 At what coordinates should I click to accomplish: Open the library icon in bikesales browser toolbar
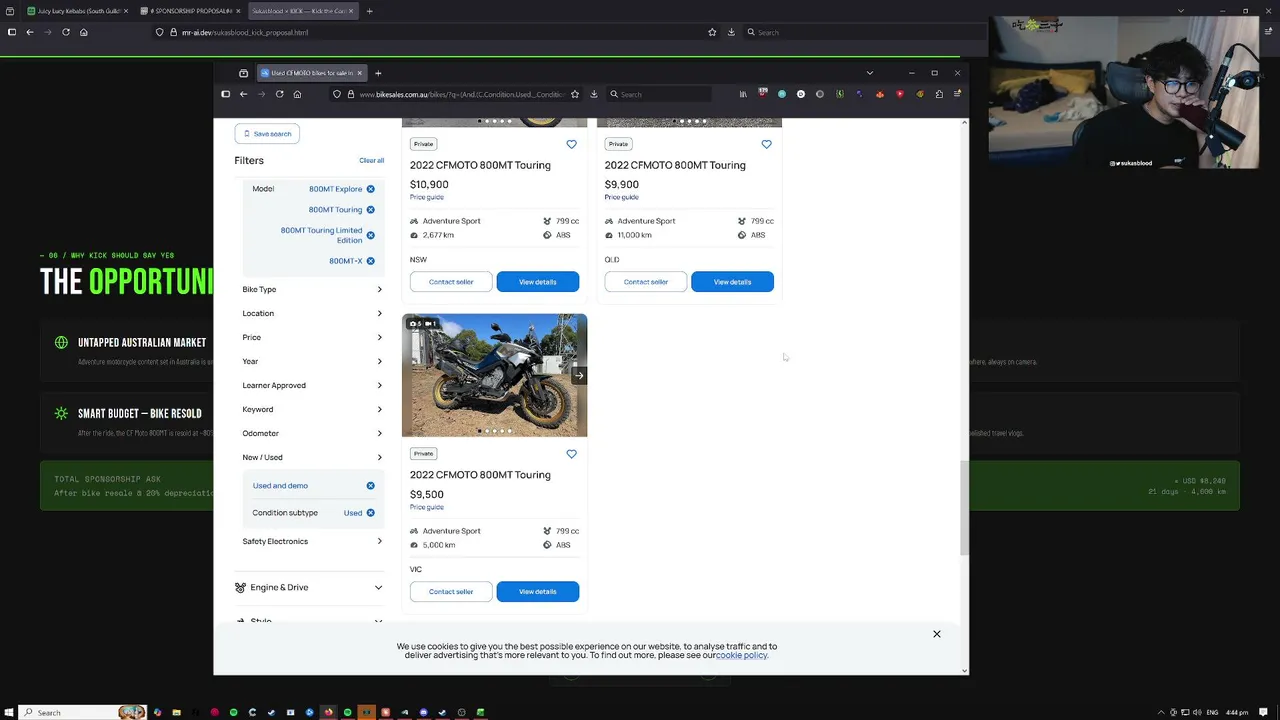click(743, 94)
